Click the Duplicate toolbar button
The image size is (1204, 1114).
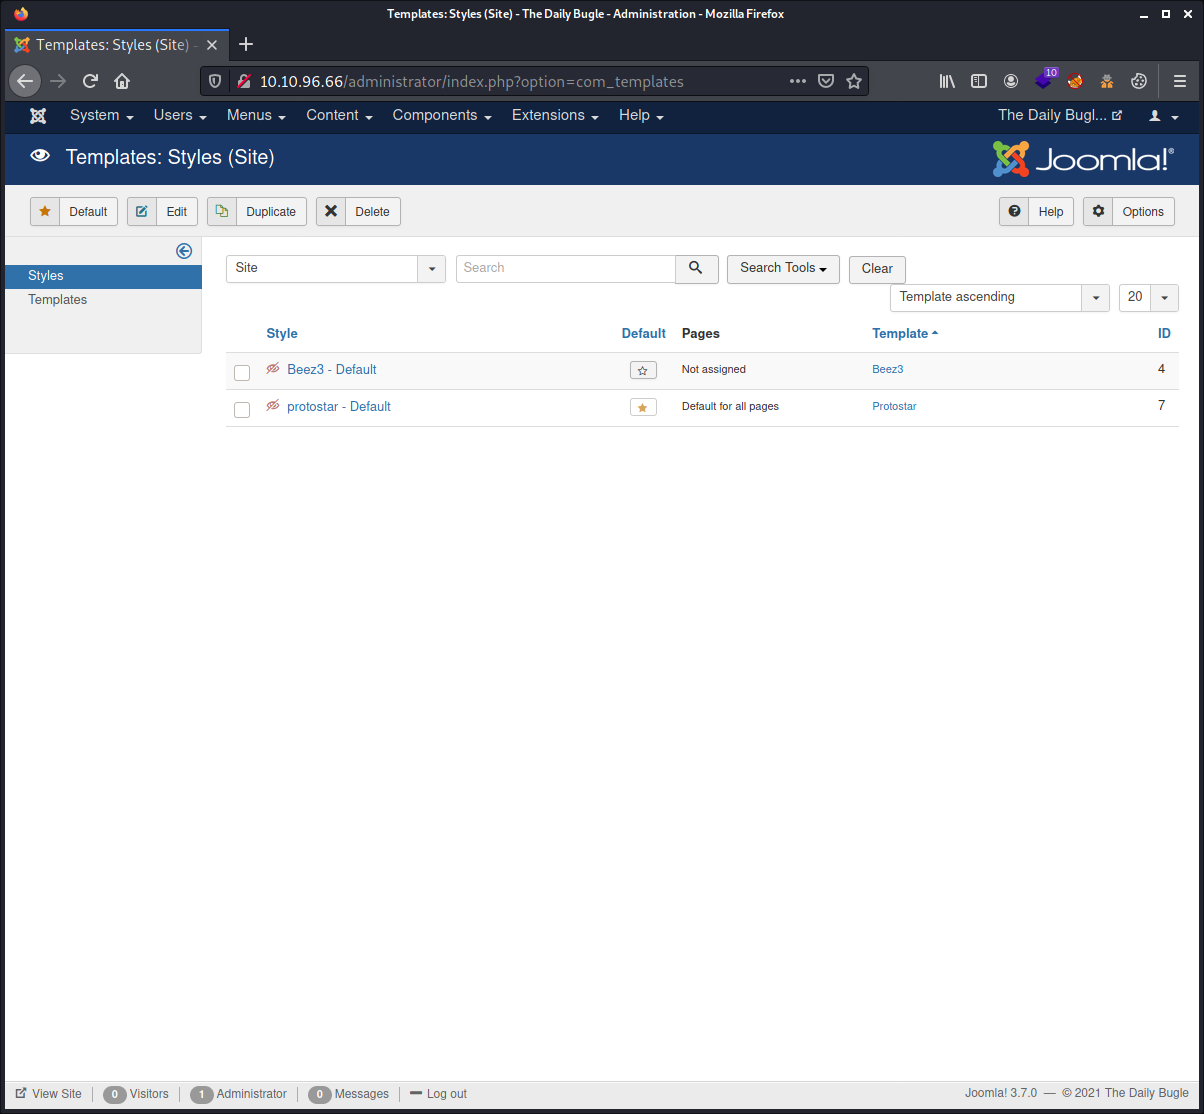coord(257,212)
